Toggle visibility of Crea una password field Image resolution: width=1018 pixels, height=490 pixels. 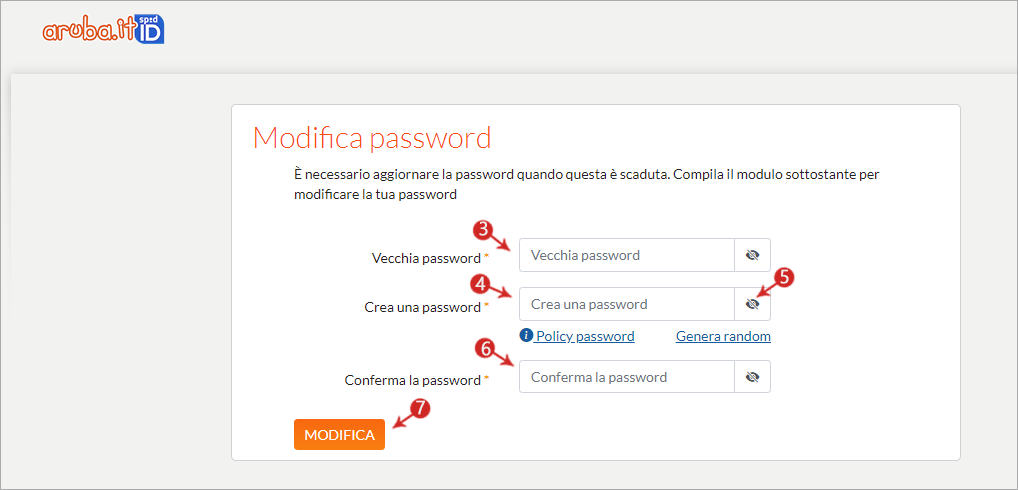coord(752,304)
